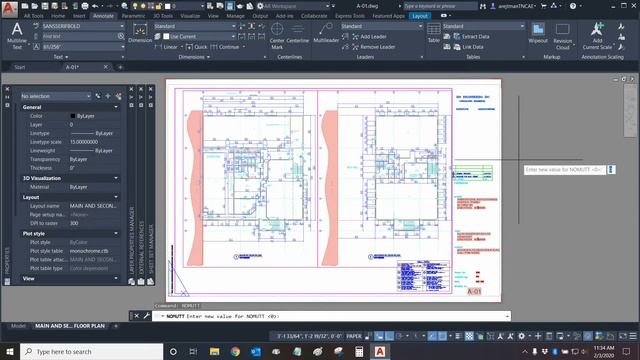Open workspace switching gear in status bar
This screenshot has height=360, width=640.
coord(522,336)
